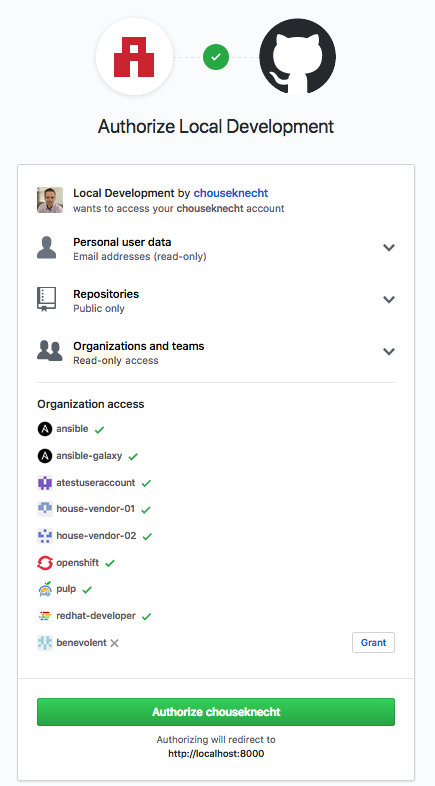Screen dimensions: 435x786
Task: Select the openshift organization name
Action: (78, 562)
